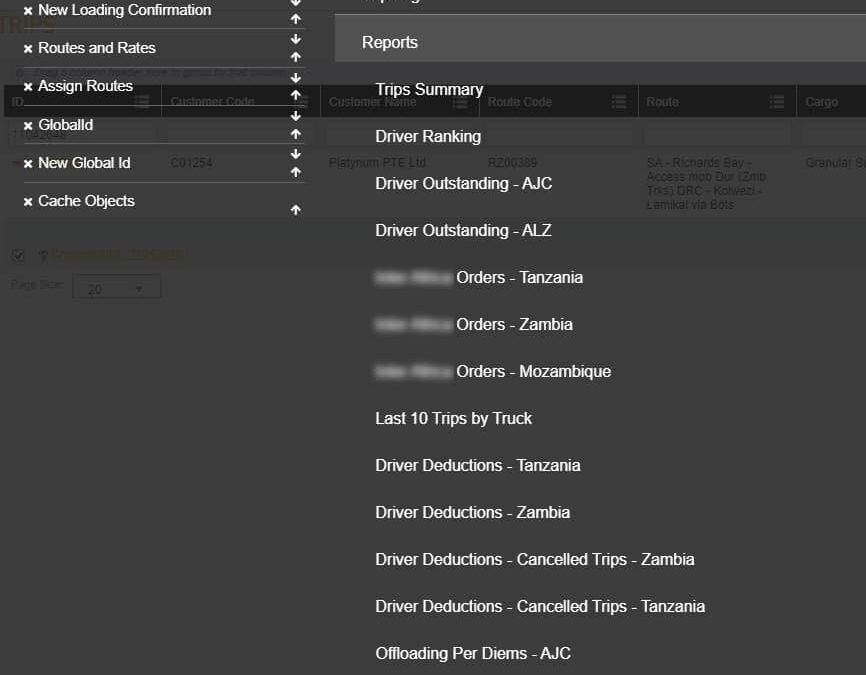Open the Customer Name column menu icon
The image size is (866, 675).
[460, 102]
